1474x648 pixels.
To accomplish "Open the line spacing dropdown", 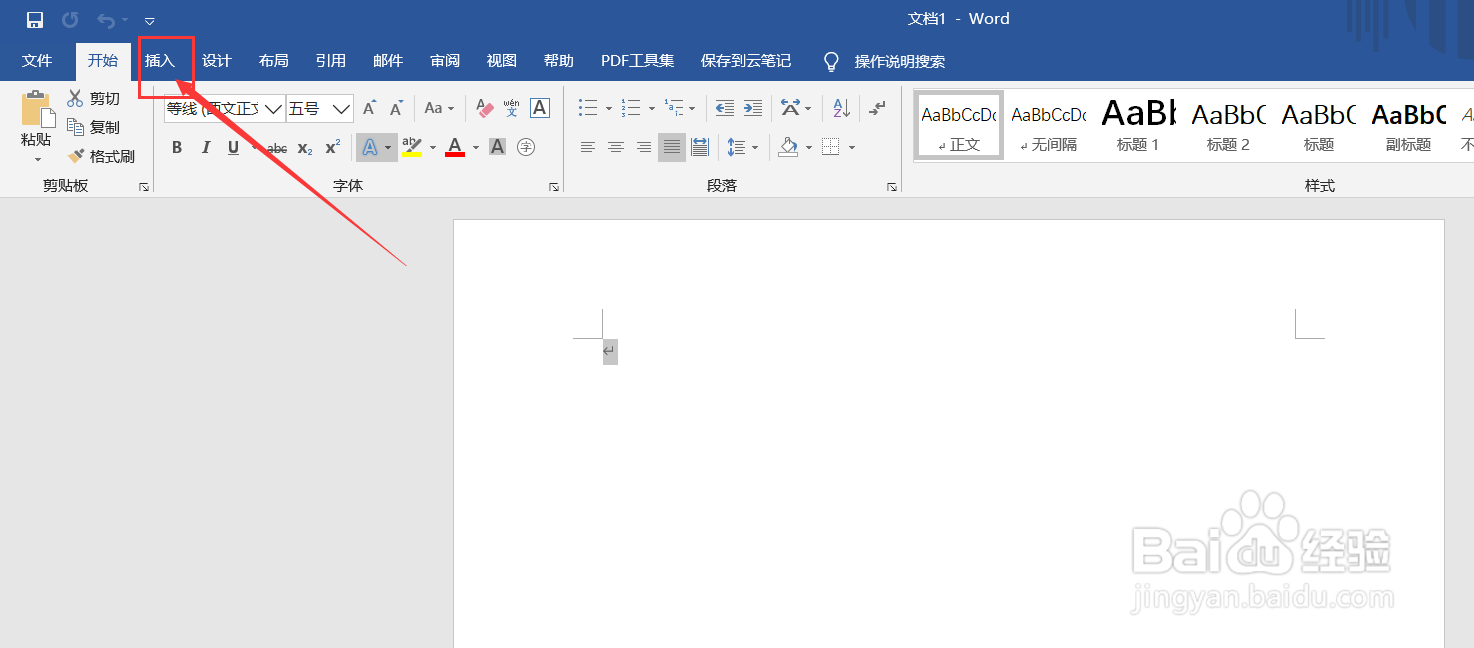I will click(741, 148).
